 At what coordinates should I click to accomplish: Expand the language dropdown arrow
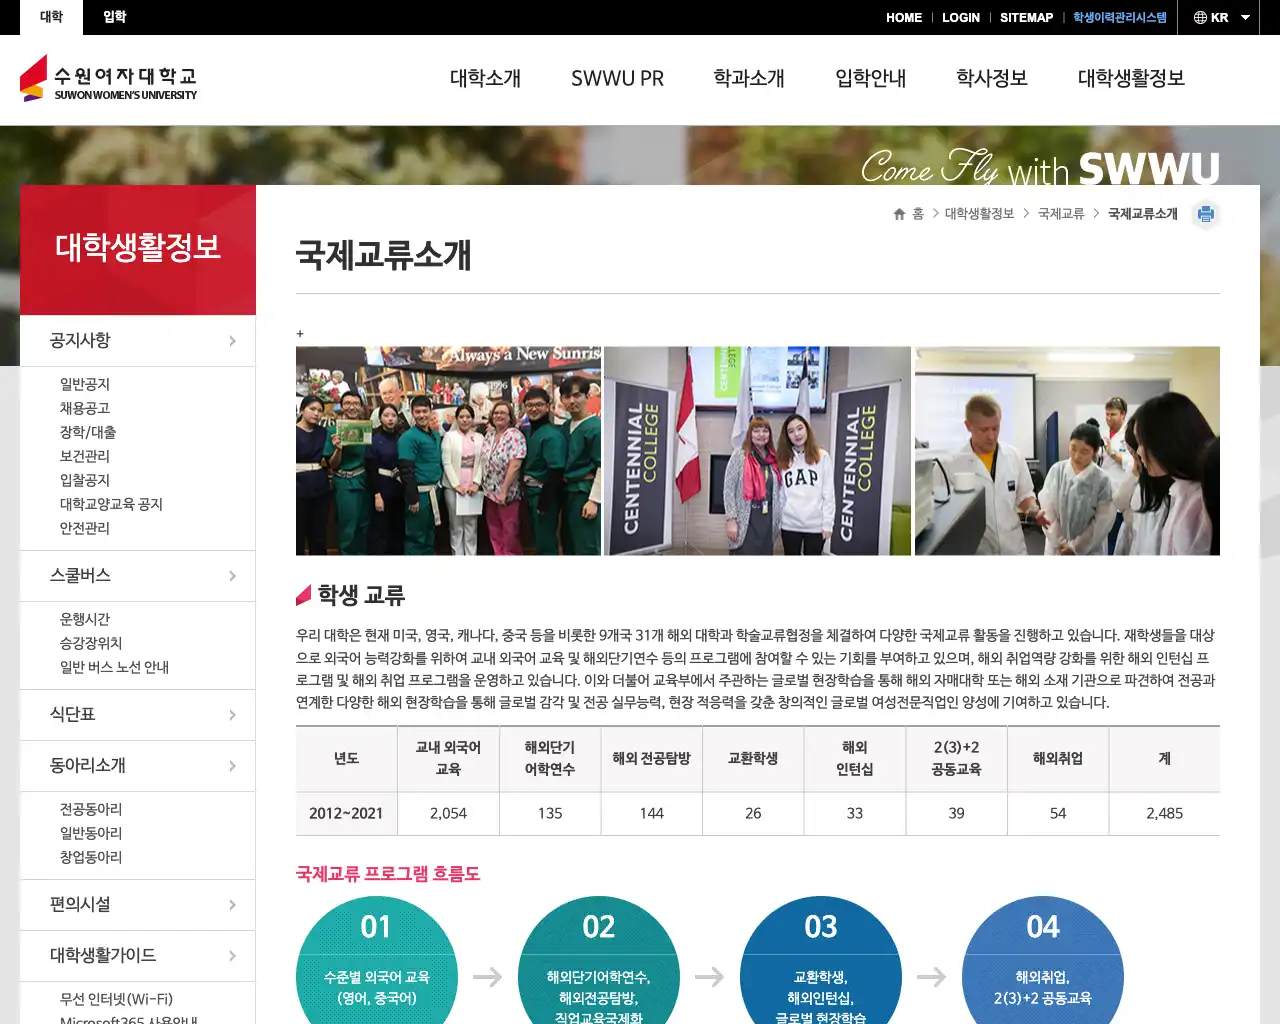tap(1245, 18)
